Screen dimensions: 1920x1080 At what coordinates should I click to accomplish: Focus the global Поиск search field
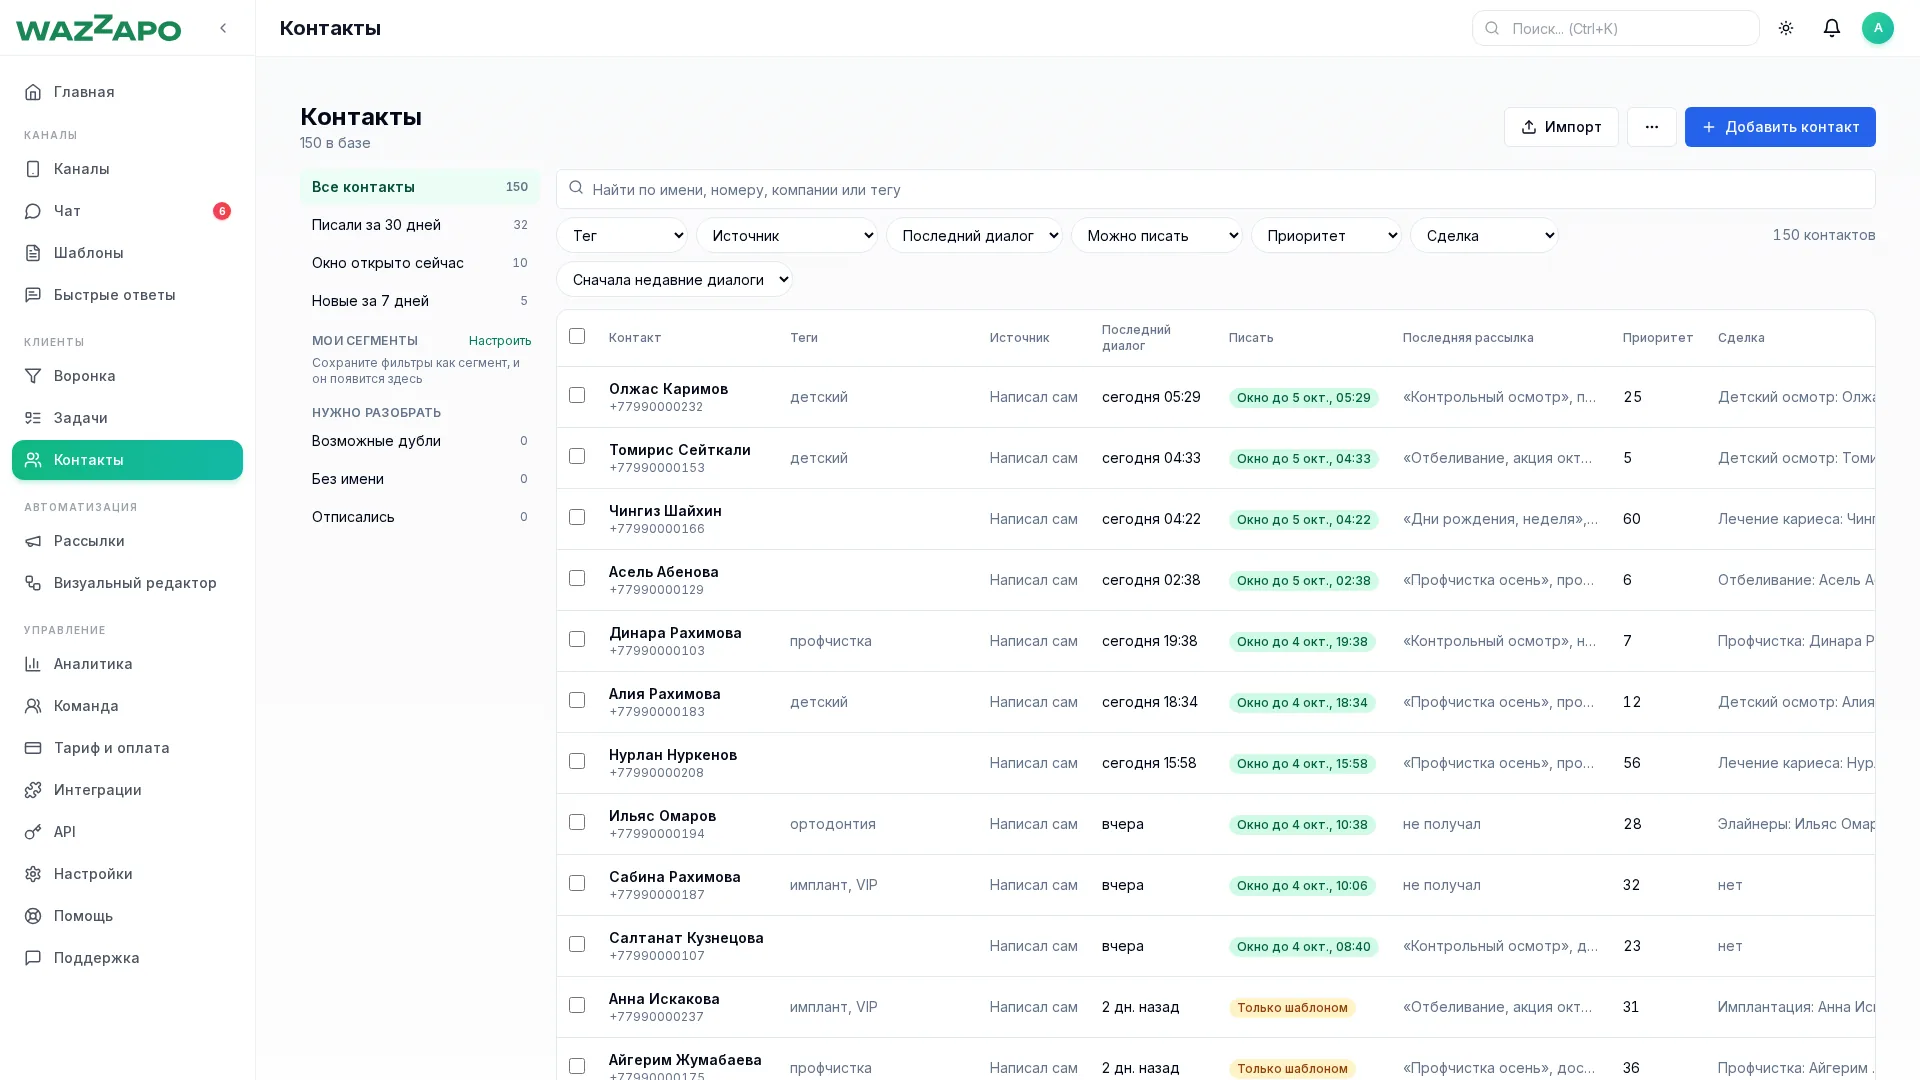coord(1616,28)
